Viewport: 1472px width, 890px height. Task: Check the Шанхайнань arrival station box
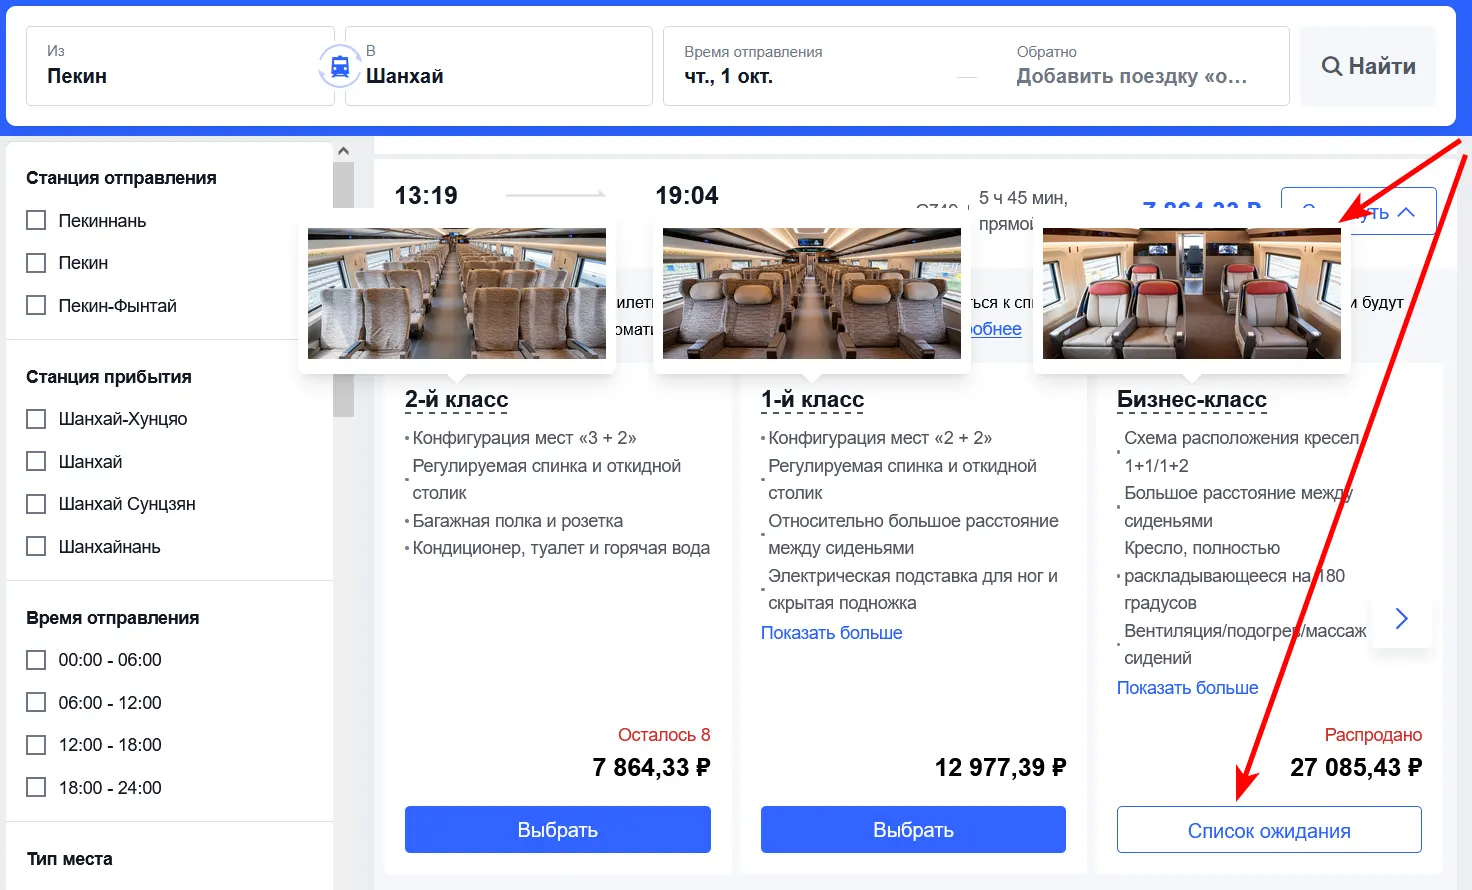pyautogui.click(x=36, y=546)
